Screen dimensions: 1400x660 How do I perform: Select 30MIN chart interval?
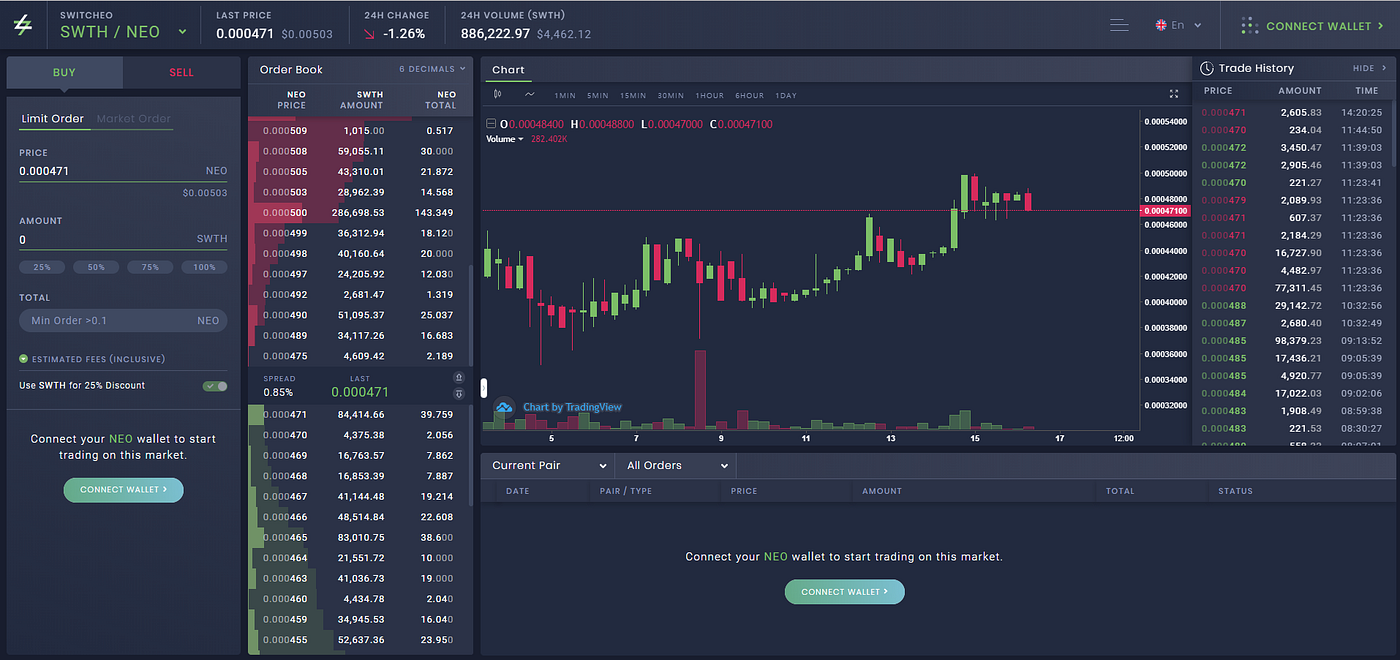click(x=670, y=95)
